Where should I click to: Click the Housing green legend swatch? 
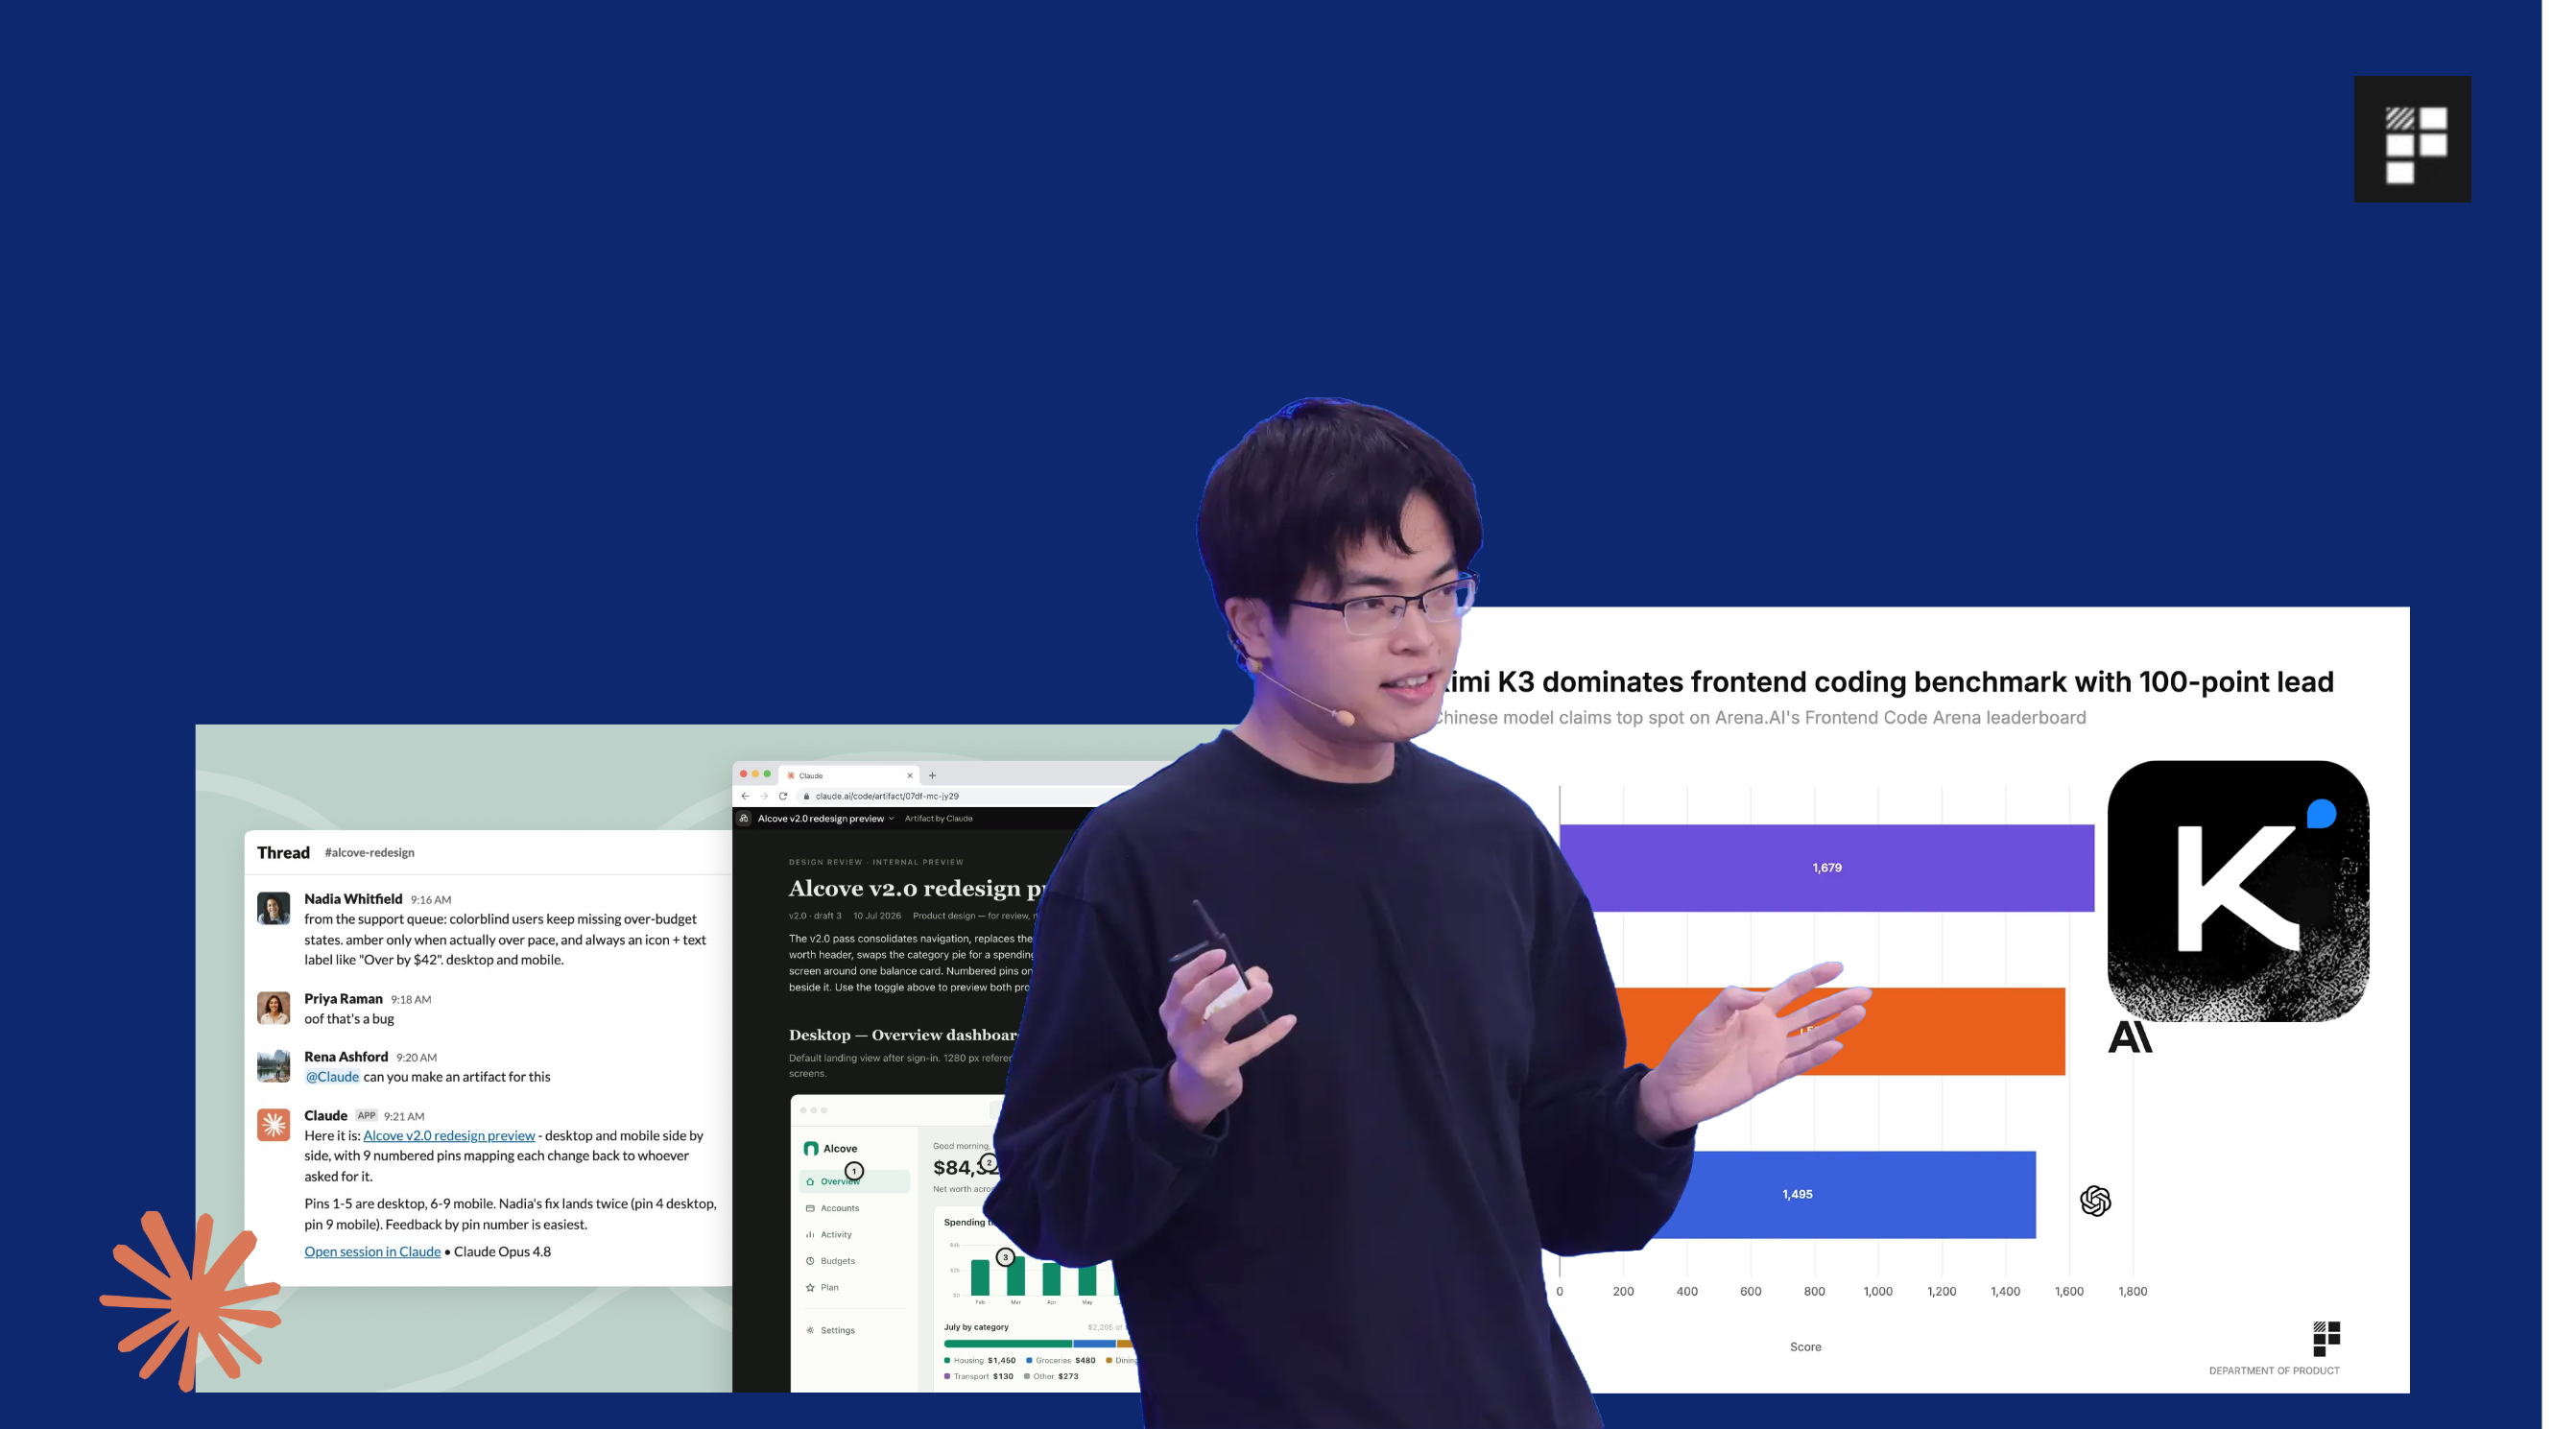(947, 1360)
